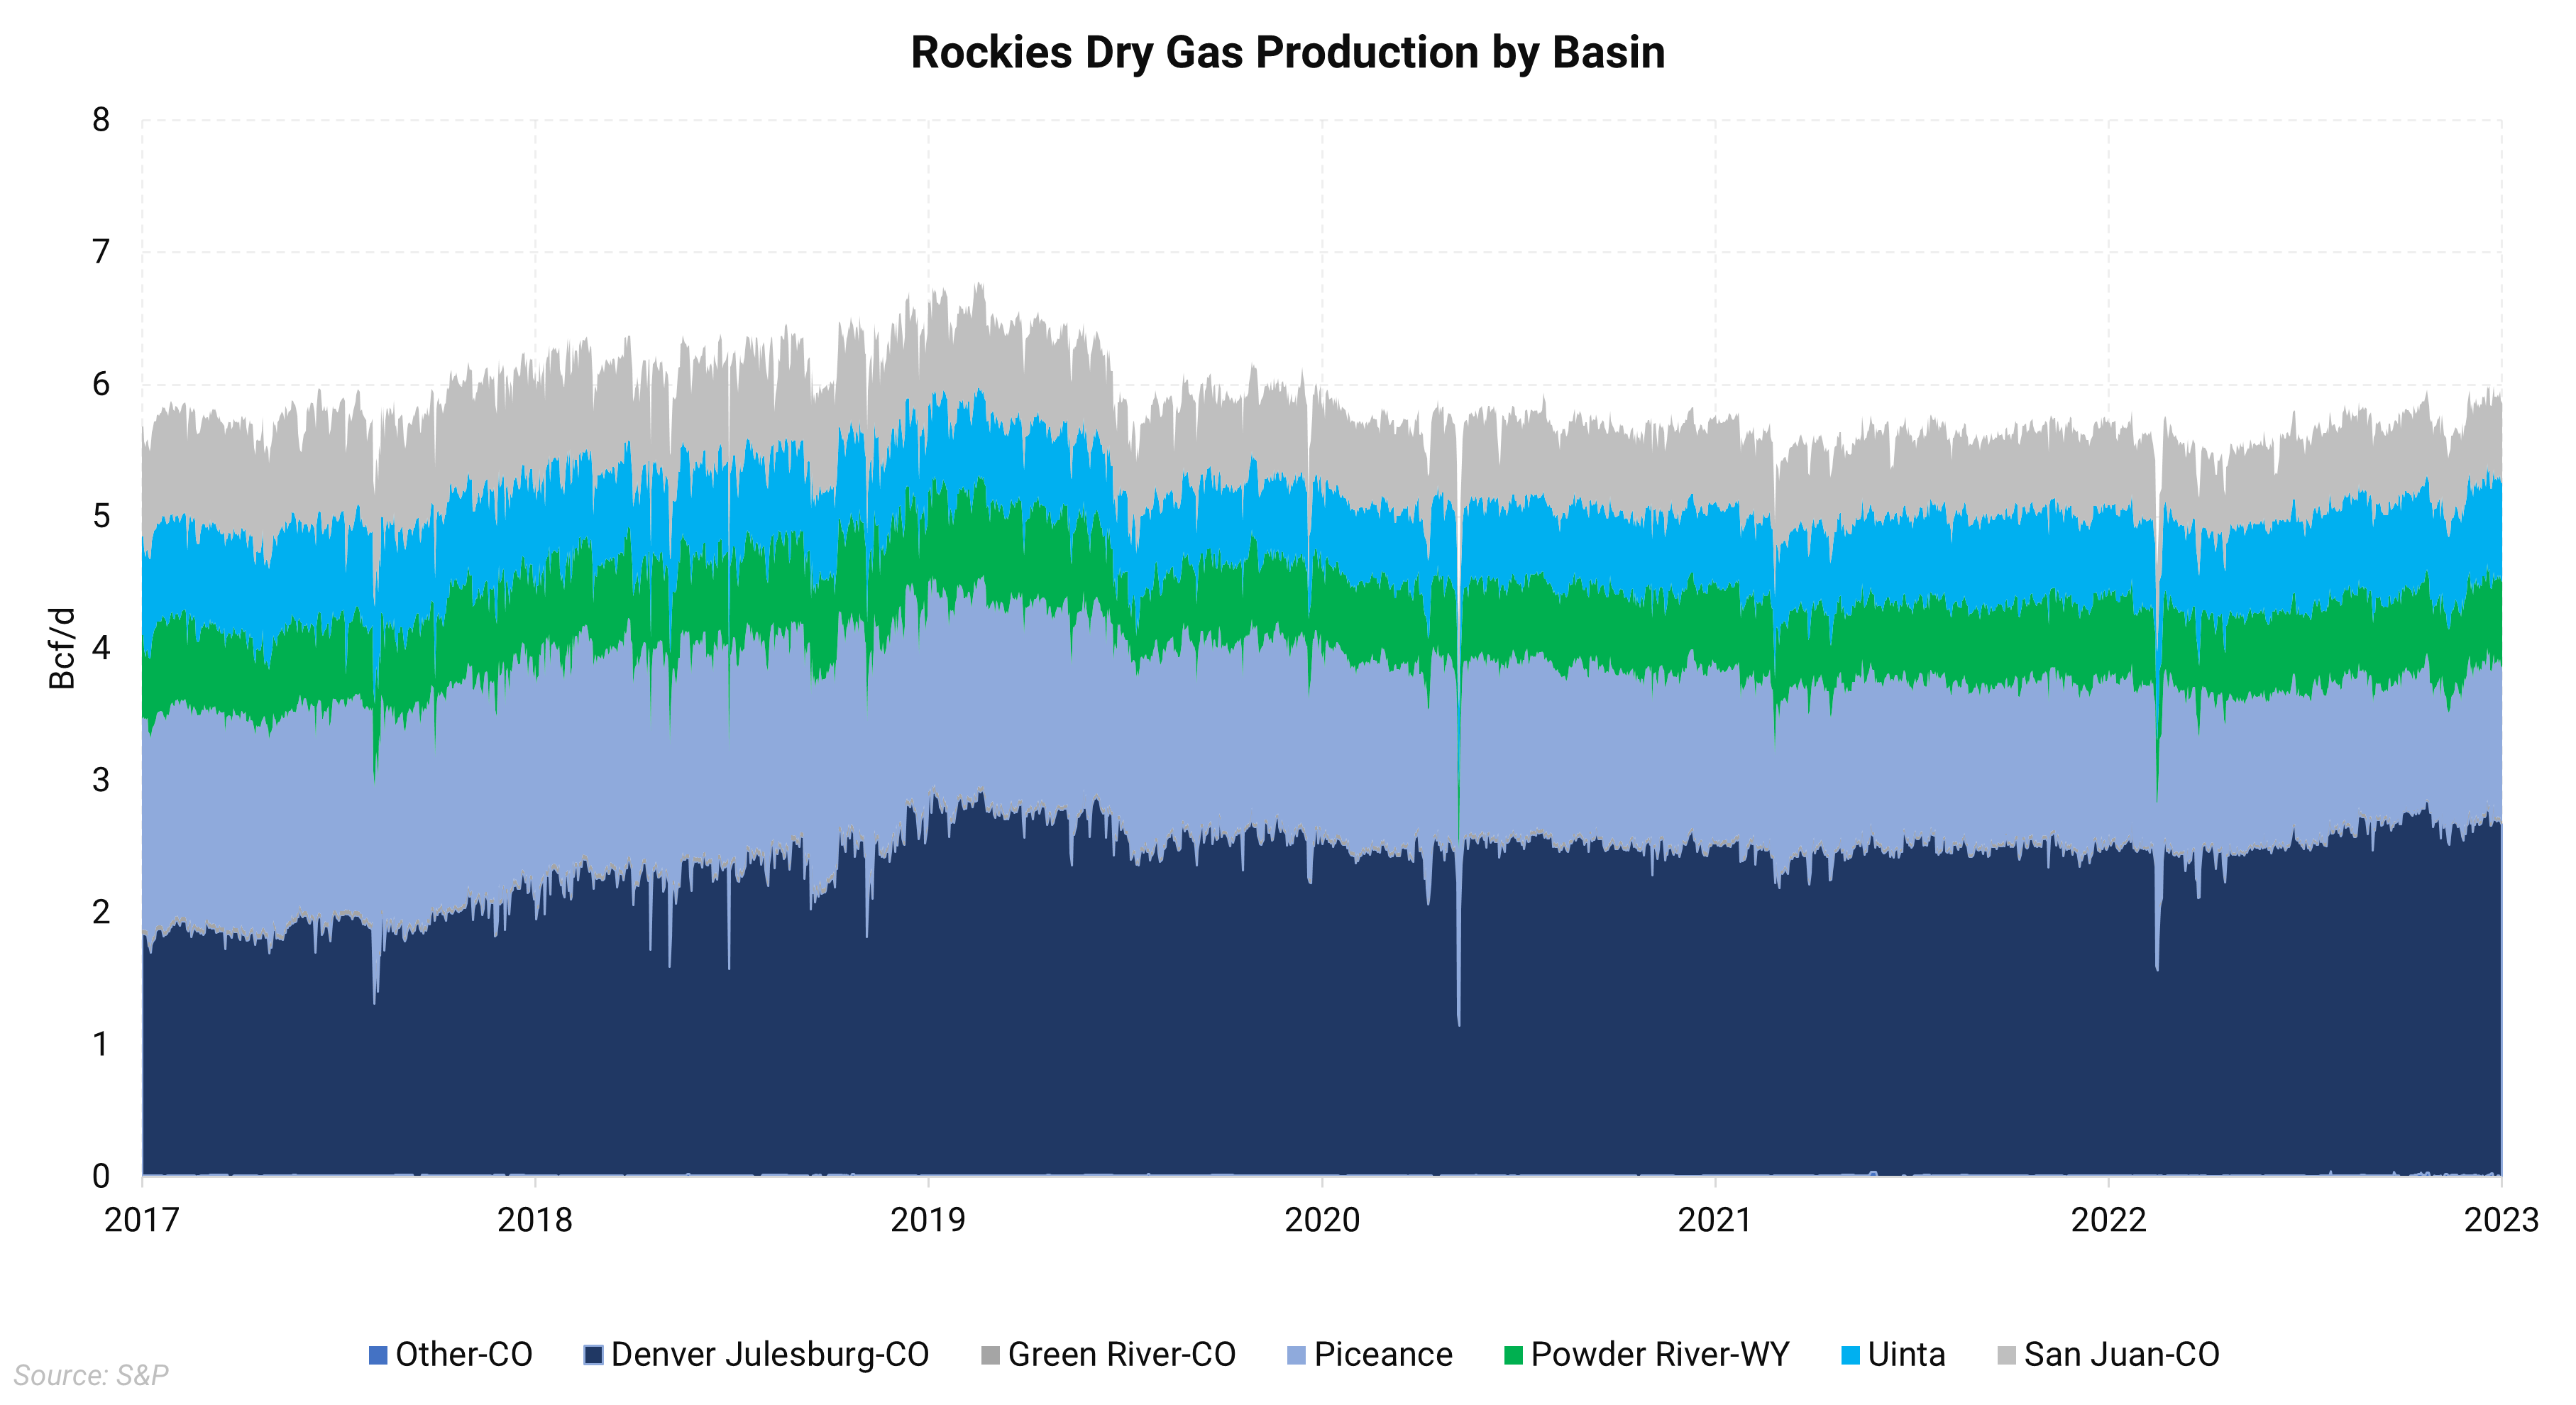
Task: Select the Denver Julesburg-CO legend text
Action: tap(770, 1355)
